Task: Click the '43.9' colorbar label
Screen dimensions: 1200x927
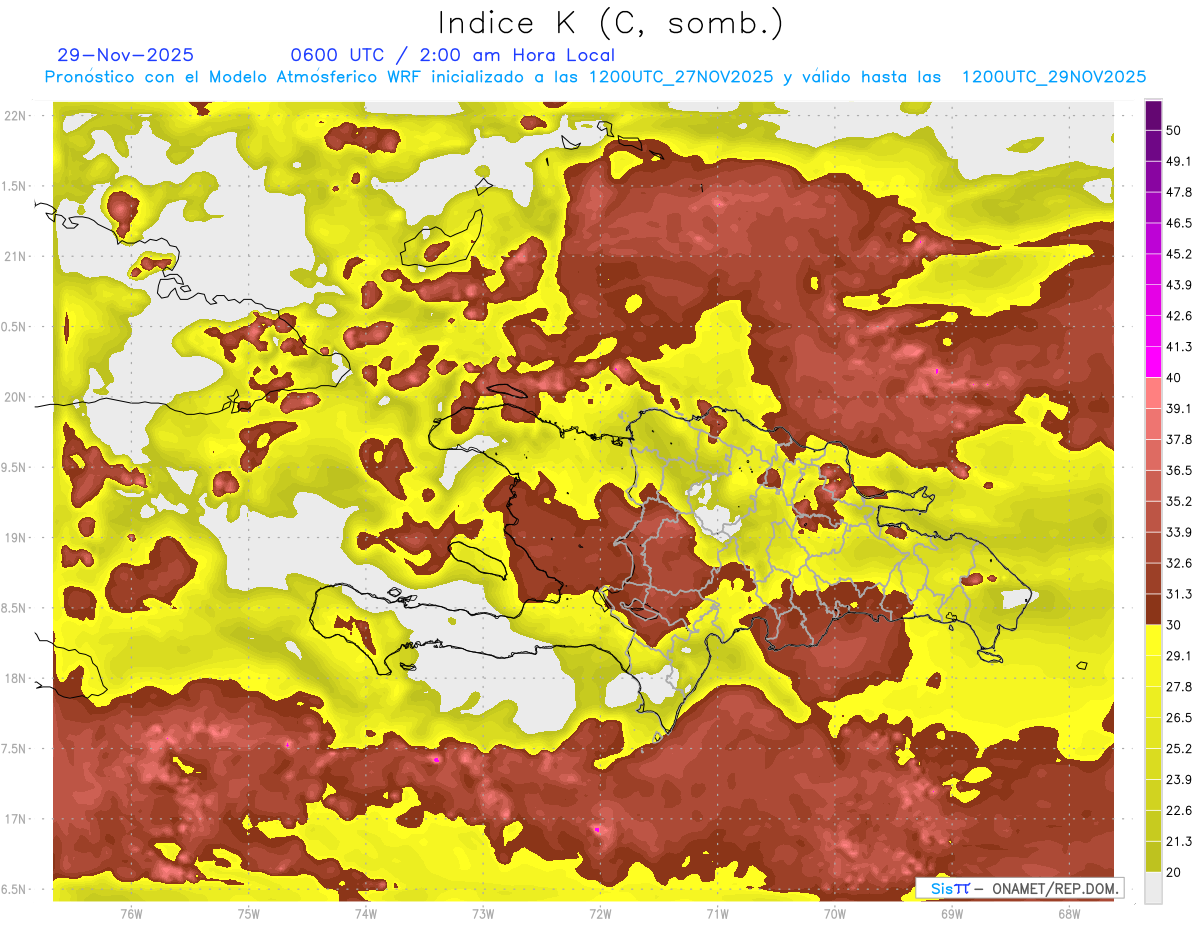Action: [x=1180, y=285]
